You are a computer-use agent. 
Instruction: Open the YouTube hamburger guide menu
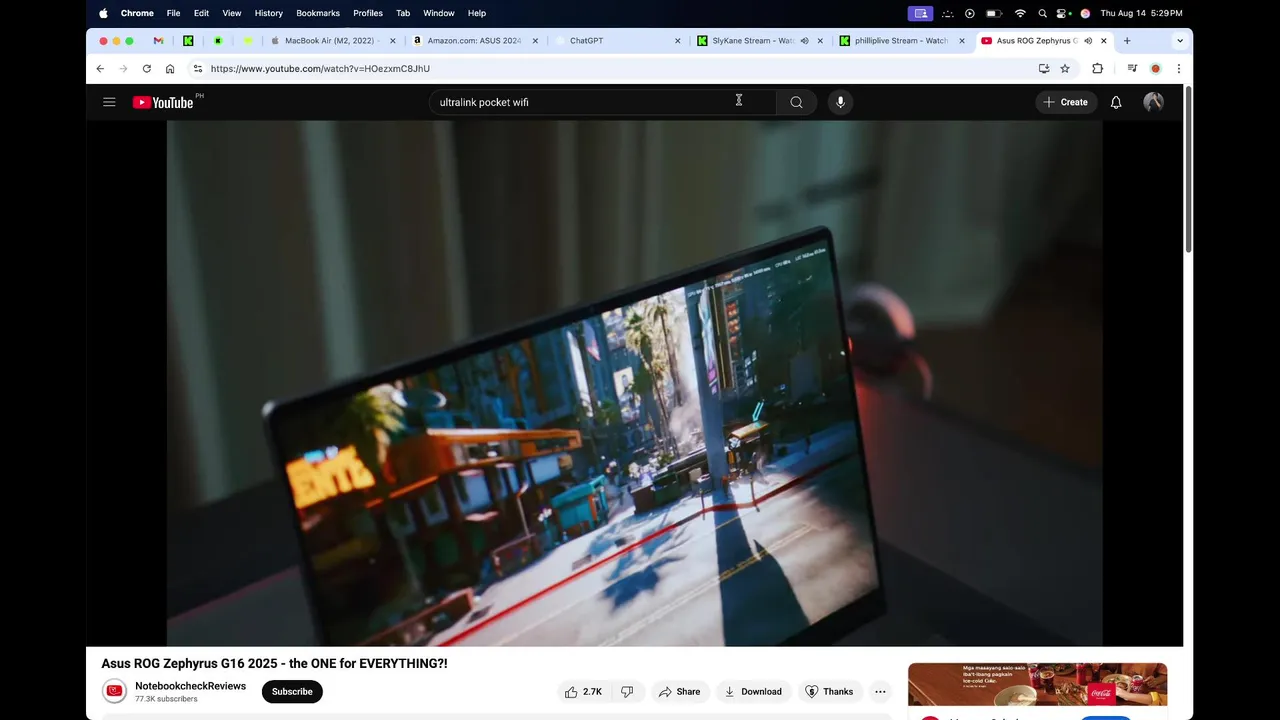point(109,102)
